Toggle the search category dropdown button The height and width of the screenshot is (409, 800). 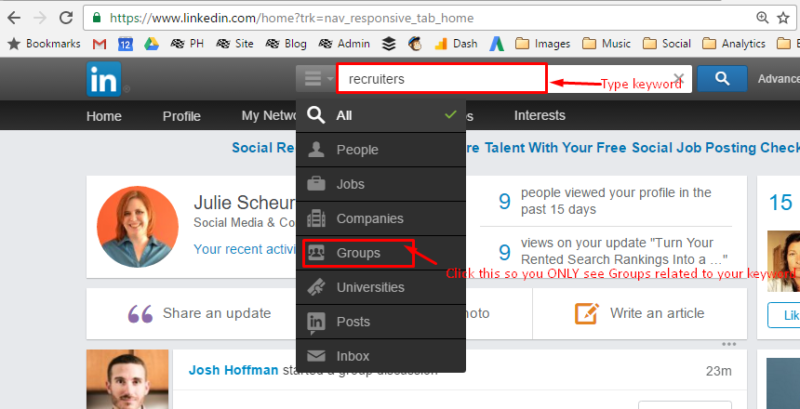point(316,79)
